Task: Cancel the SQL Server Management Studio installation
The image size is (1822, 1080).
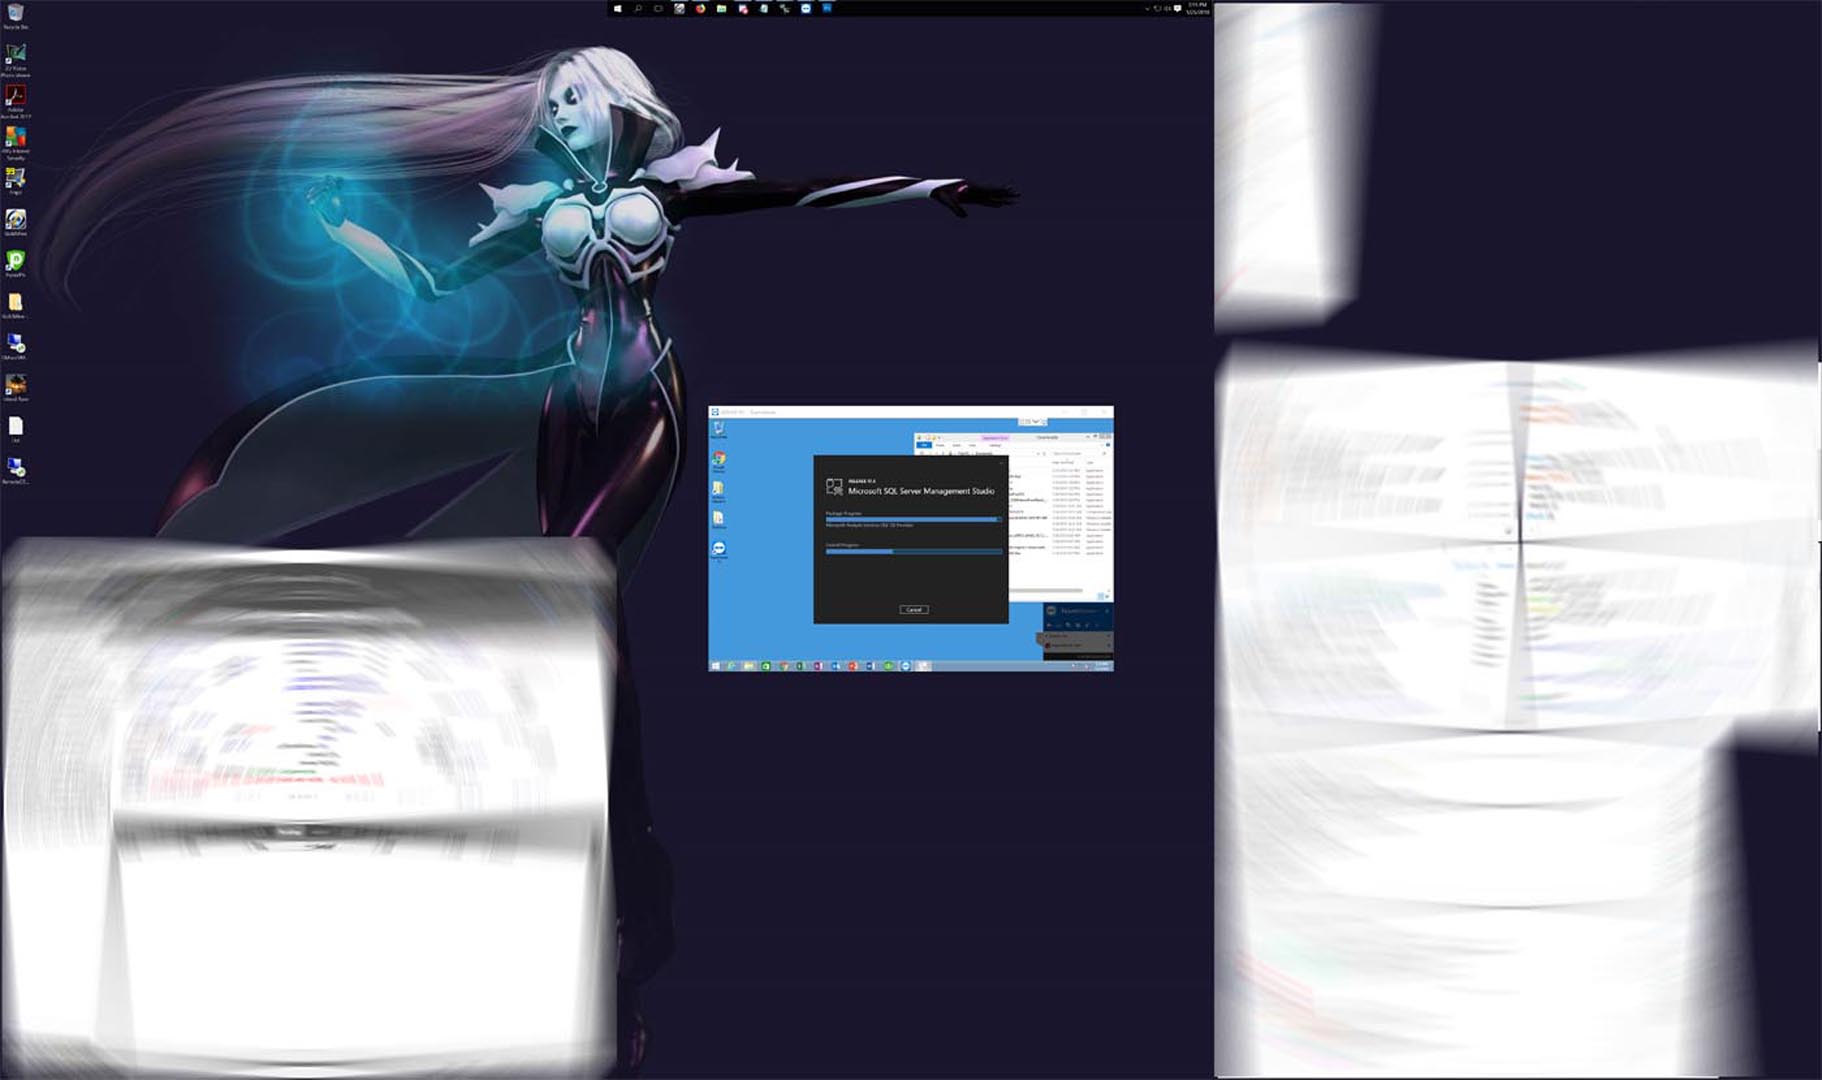Action: click(x=914, y=609)
